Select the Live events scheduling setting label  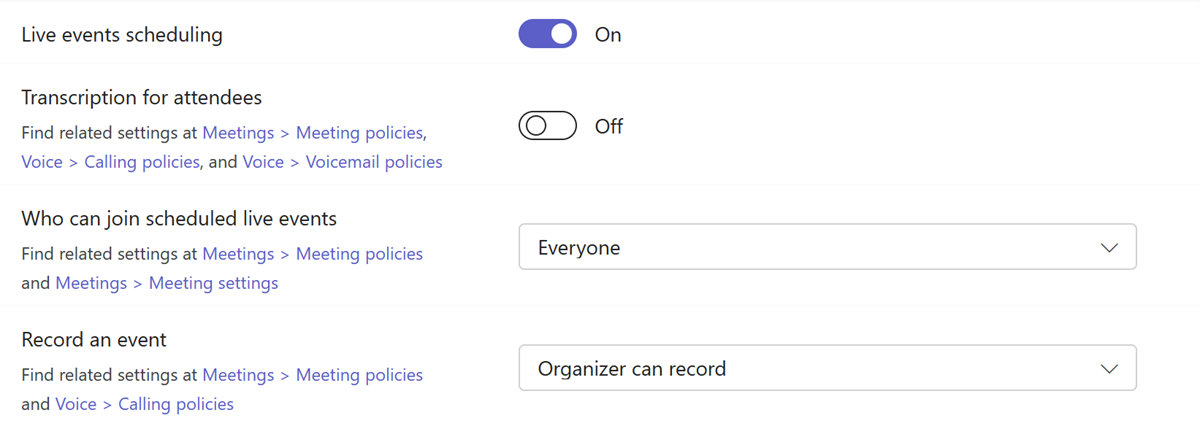[x=122, y=35]
